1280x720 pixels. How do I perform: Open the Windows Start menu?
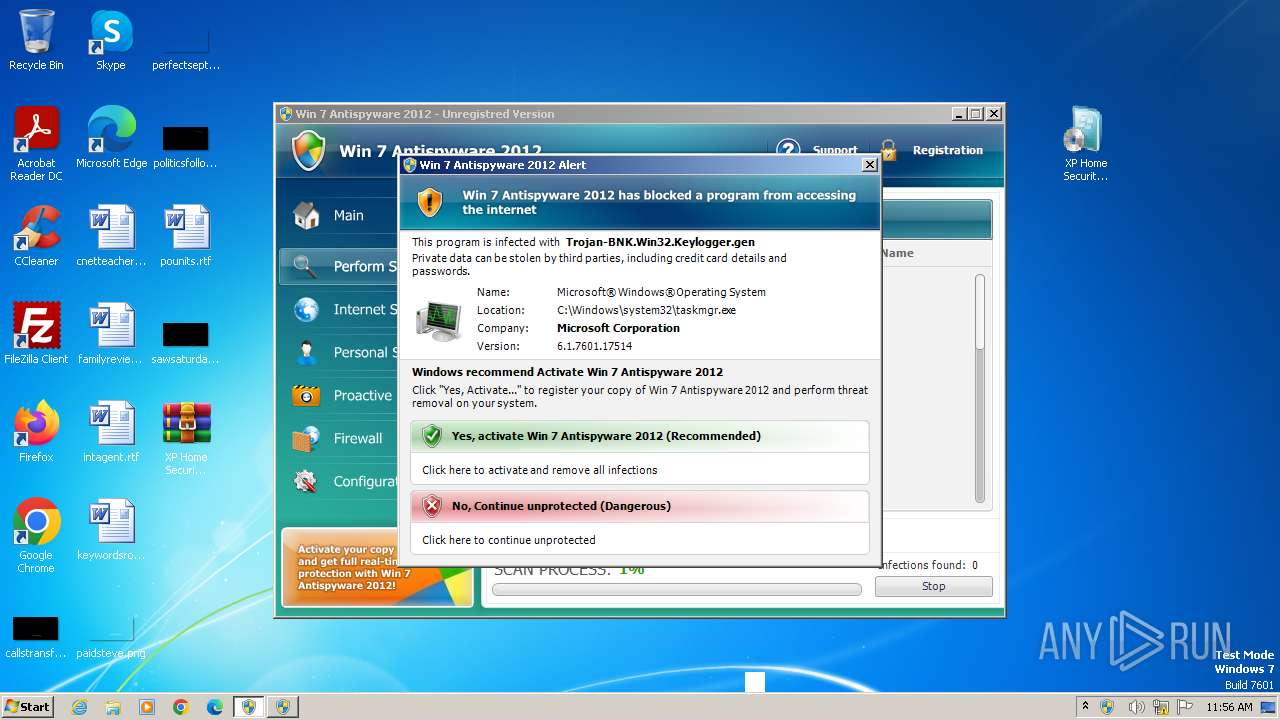pos(28,706)
